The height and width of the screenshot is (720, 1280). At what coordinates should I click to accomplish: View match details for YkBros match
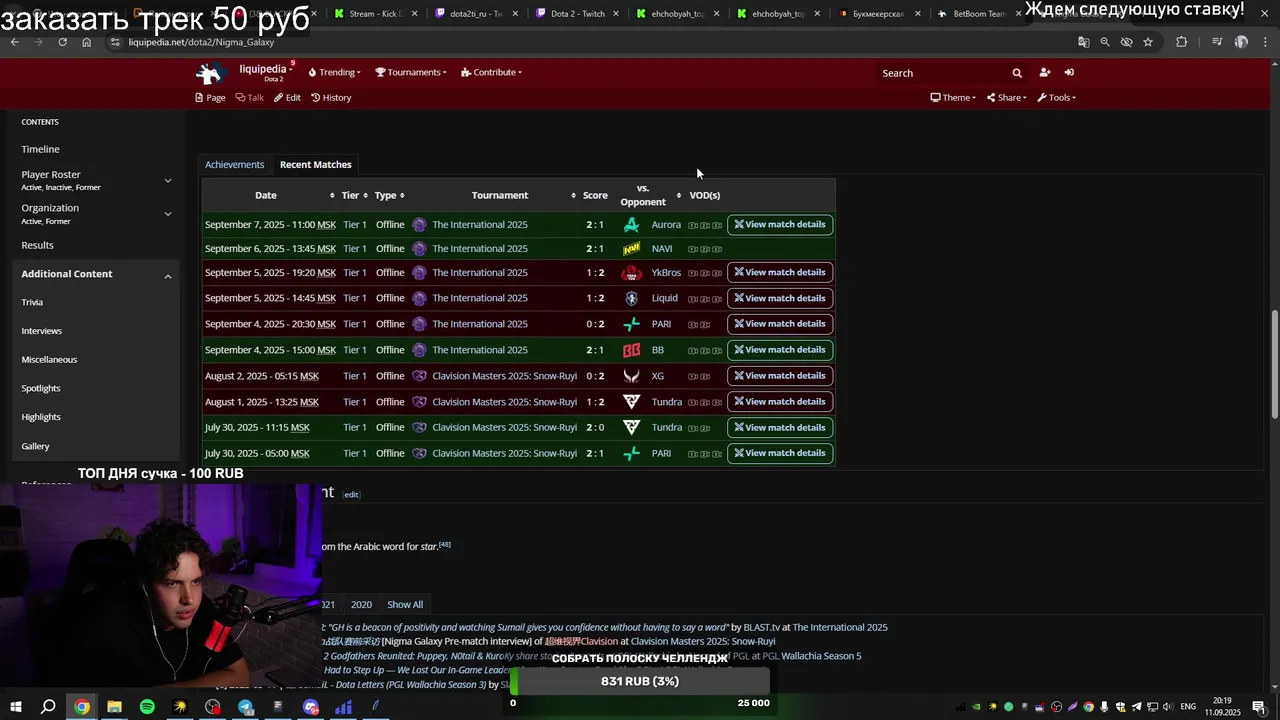click(x=780, y=272)
